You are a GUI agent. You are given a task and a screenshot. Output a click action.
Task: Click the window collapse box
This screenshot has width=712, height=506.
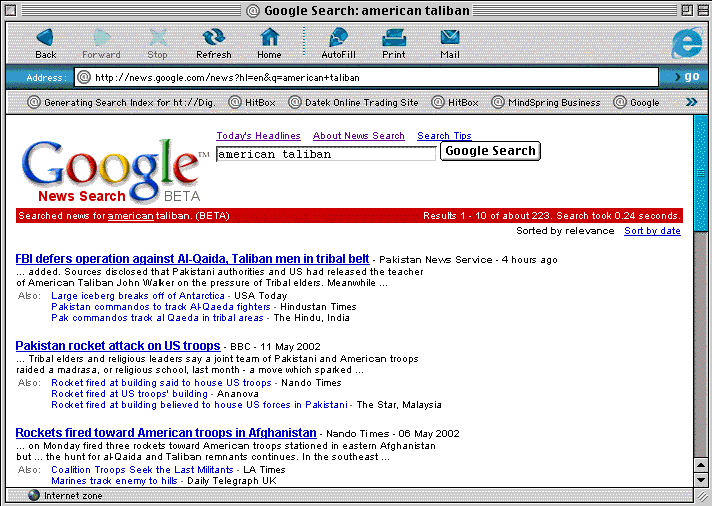pyautogui.click(x=702, y=10)
